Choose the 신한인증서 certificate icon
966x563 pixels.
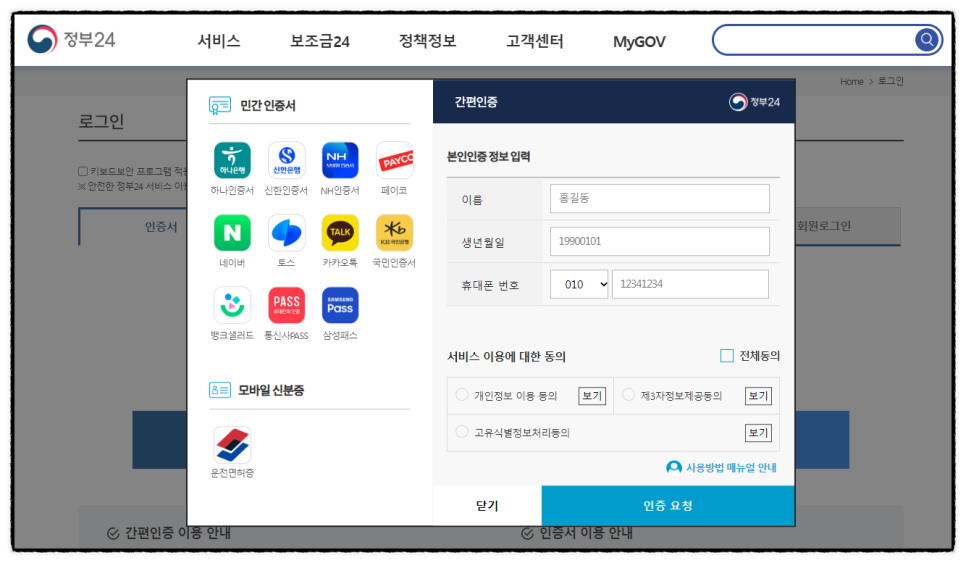(286, 160)
